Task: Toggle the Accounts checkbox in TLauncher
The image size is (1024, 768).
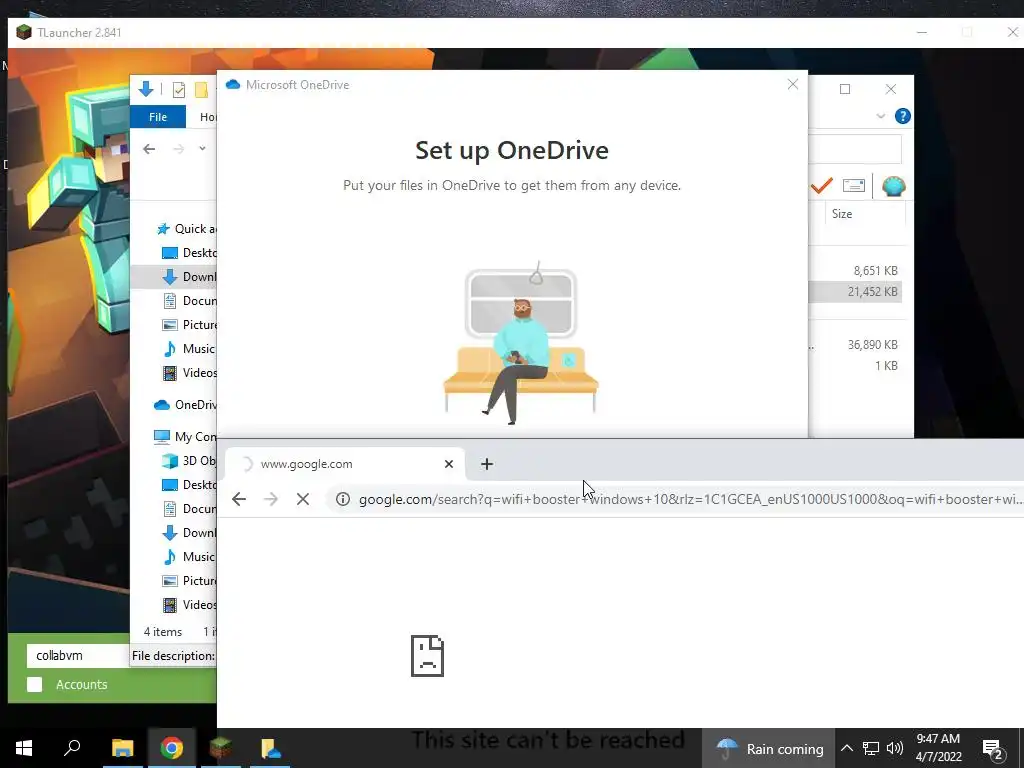Action: tap(35, 684)
